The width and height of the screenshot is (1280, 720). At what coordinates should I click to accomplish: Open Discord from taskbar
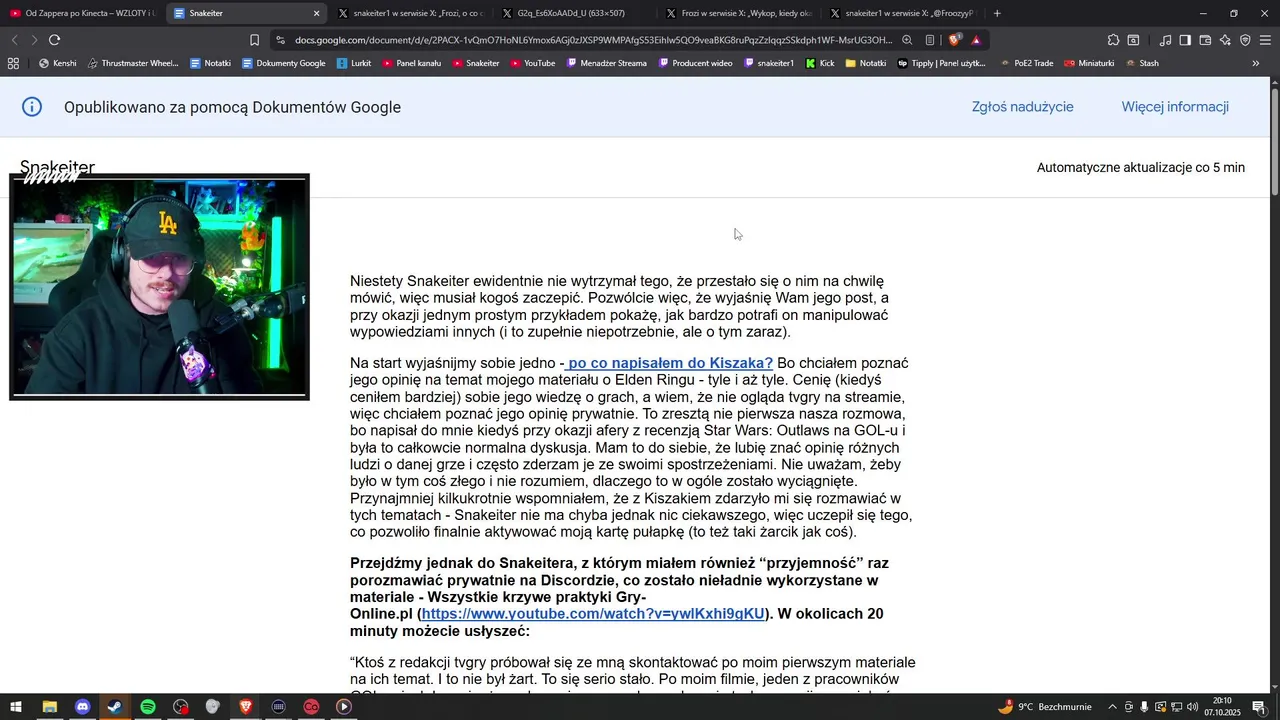pos(82,707)
